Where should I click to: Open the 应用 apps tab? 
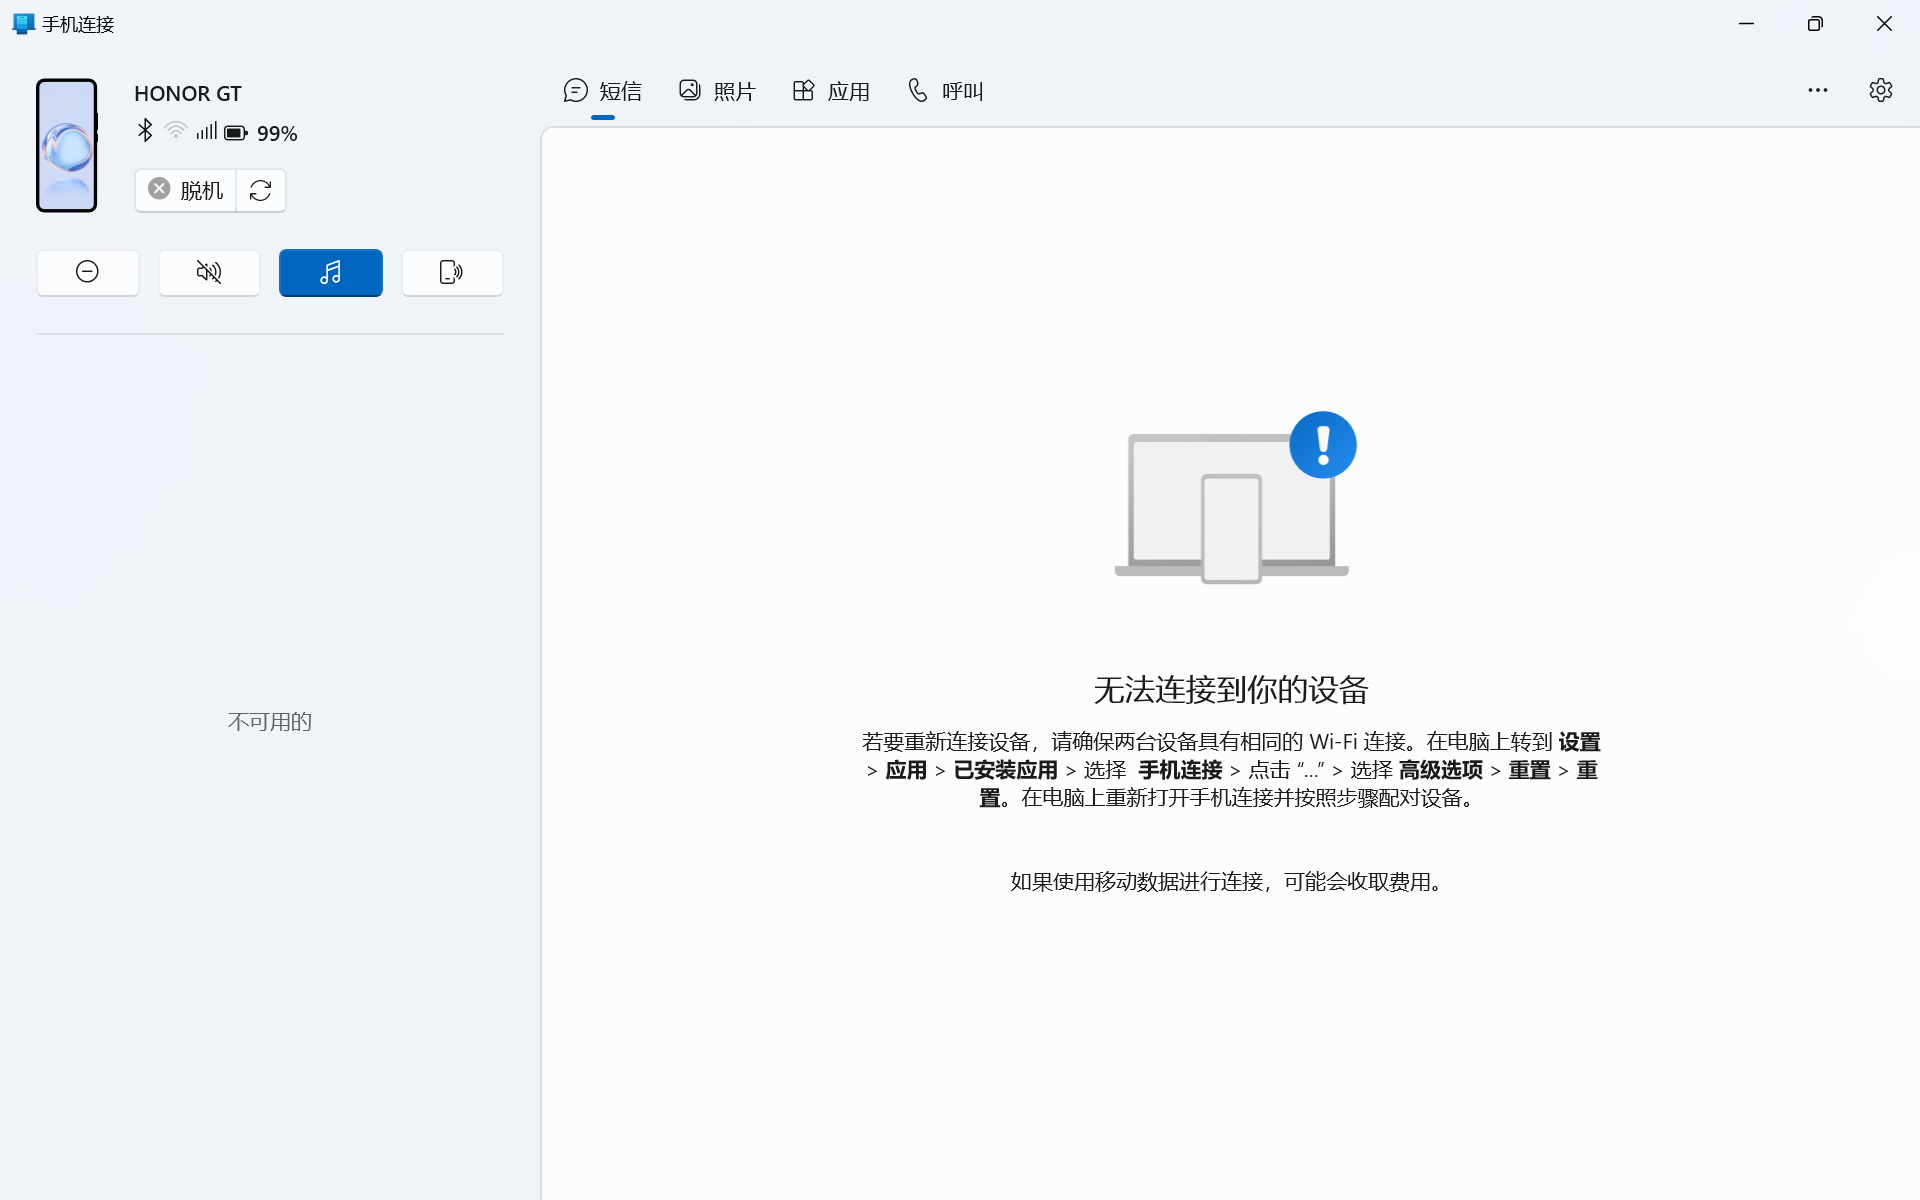(830, 91)
